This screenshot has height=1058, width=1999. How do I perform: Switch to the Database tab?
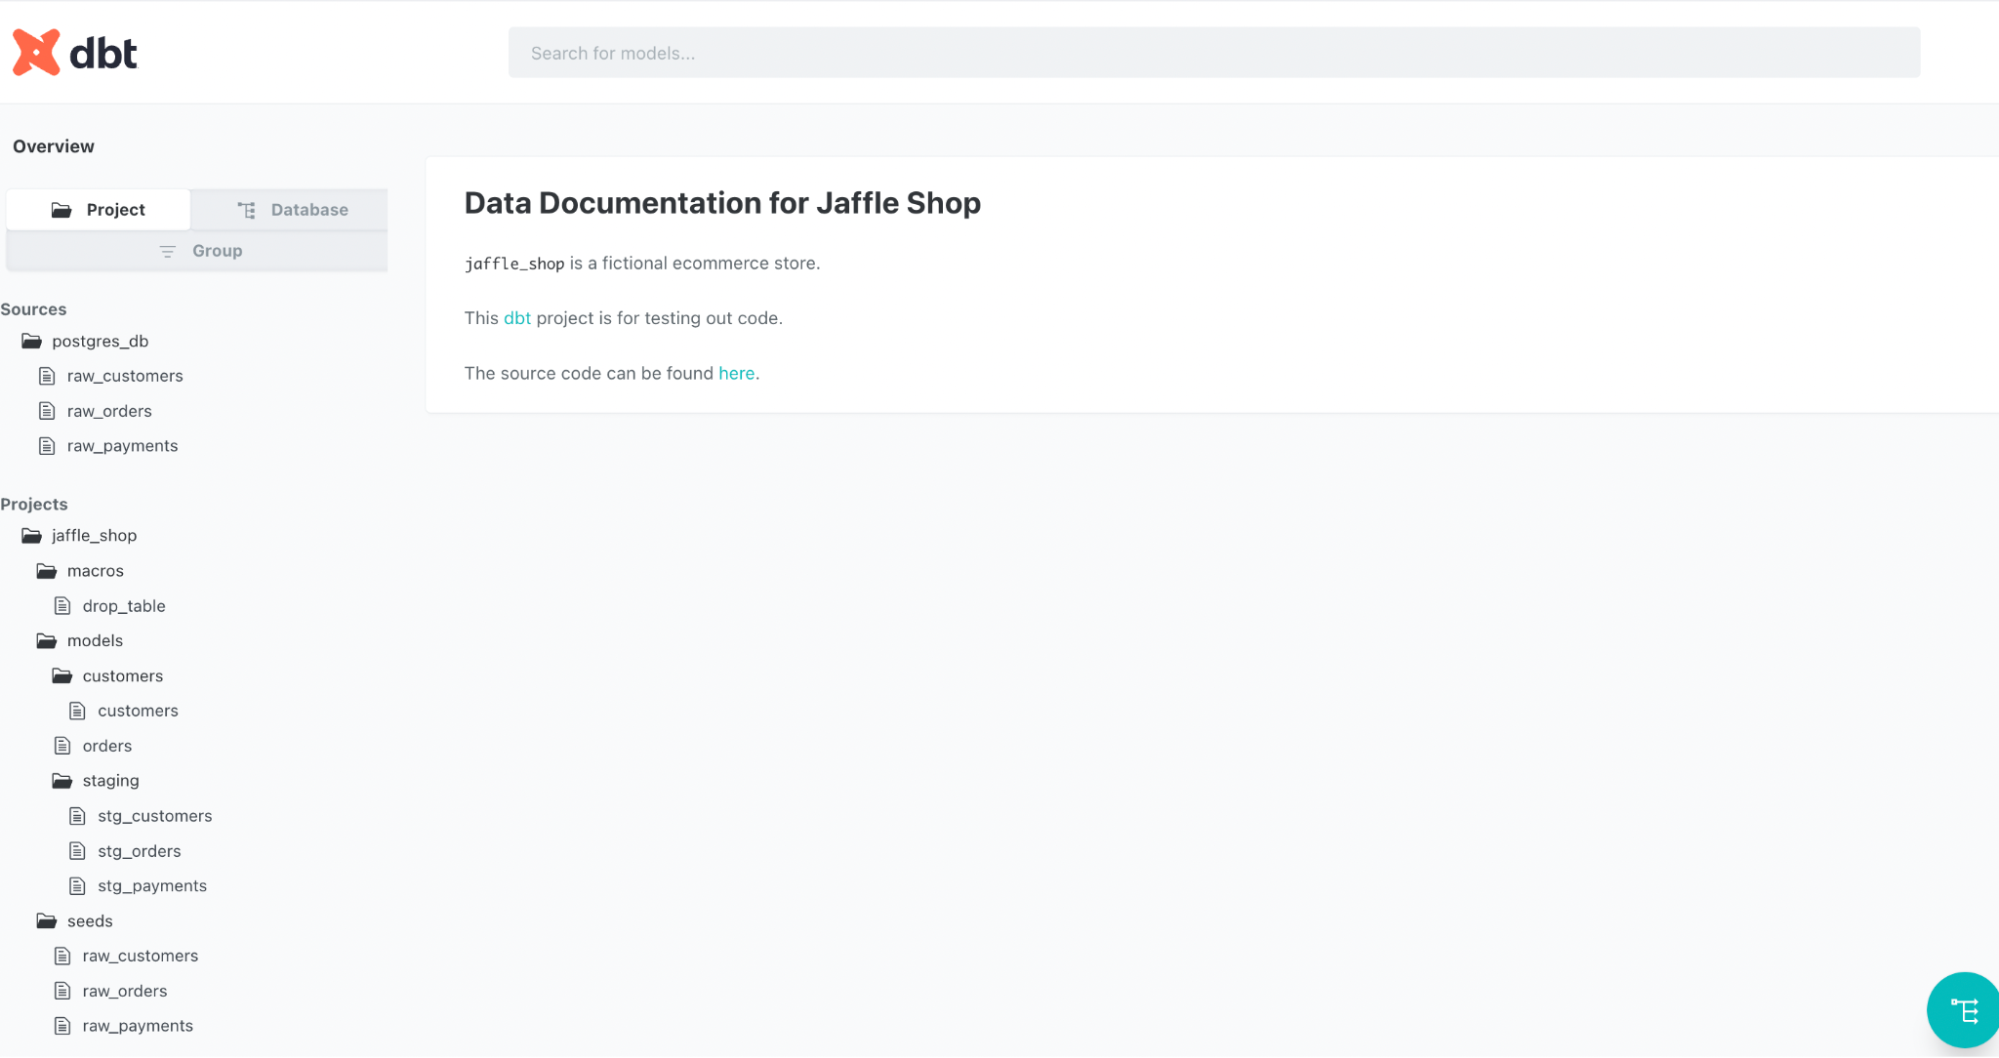293,210
